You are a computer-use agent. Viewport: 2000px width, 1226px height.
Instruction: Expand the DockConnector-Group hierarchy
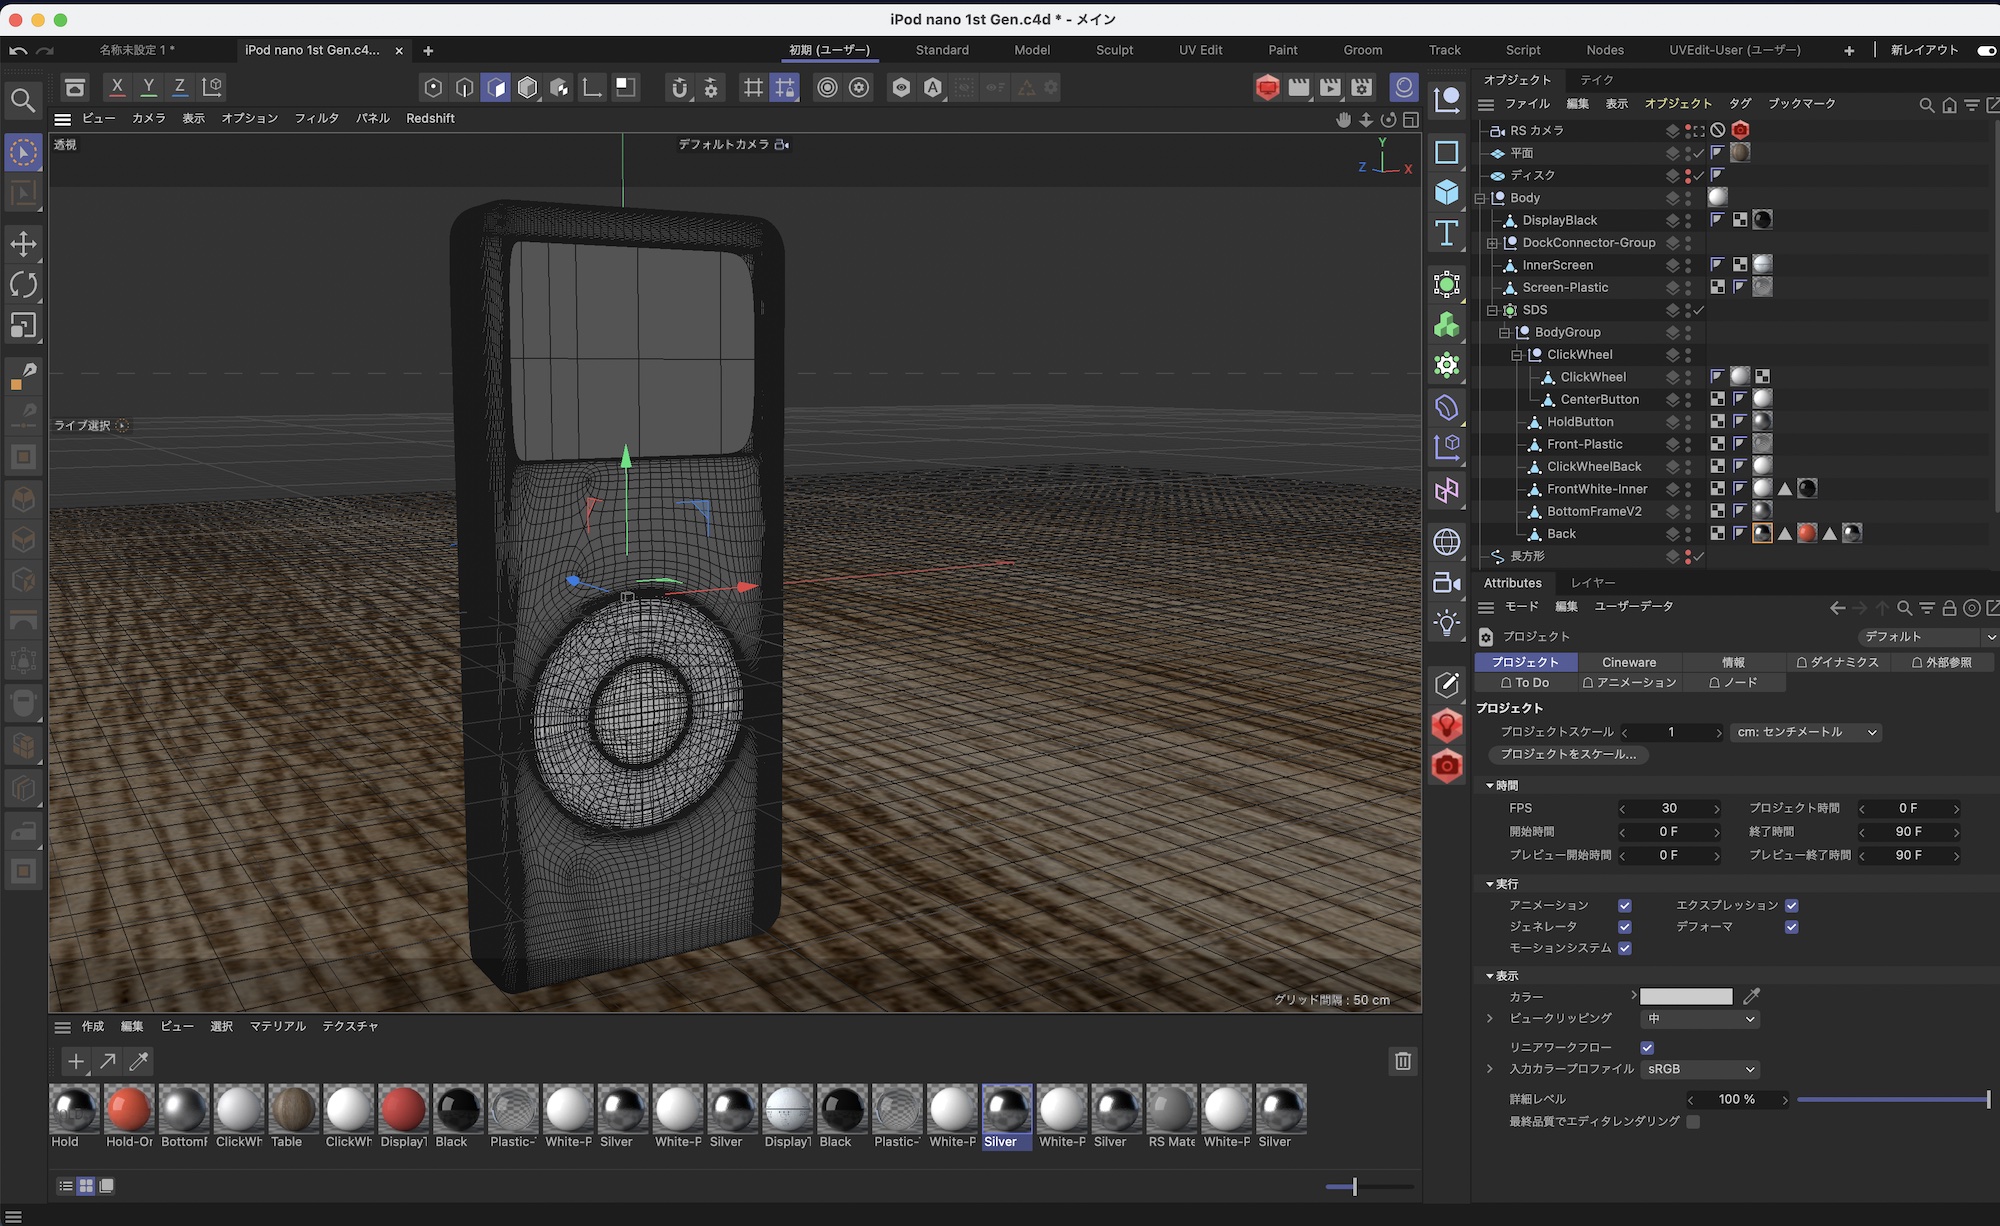(x=1492, y=242)
